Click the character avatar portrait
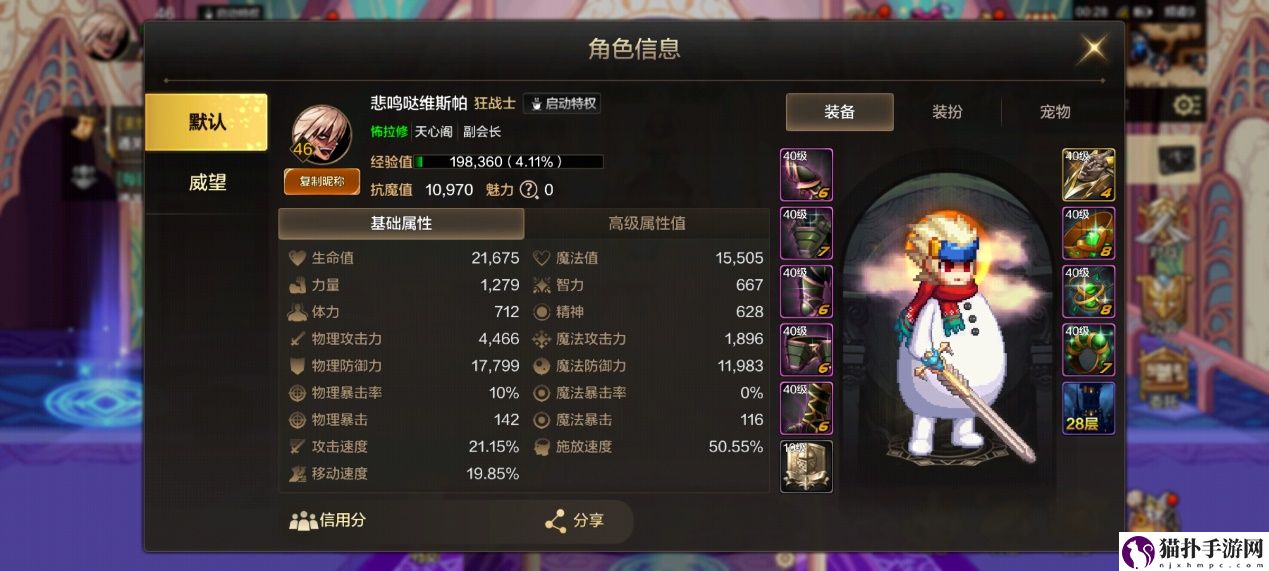The height and width of the screenshot is (571, 1269). click(321, 134)
